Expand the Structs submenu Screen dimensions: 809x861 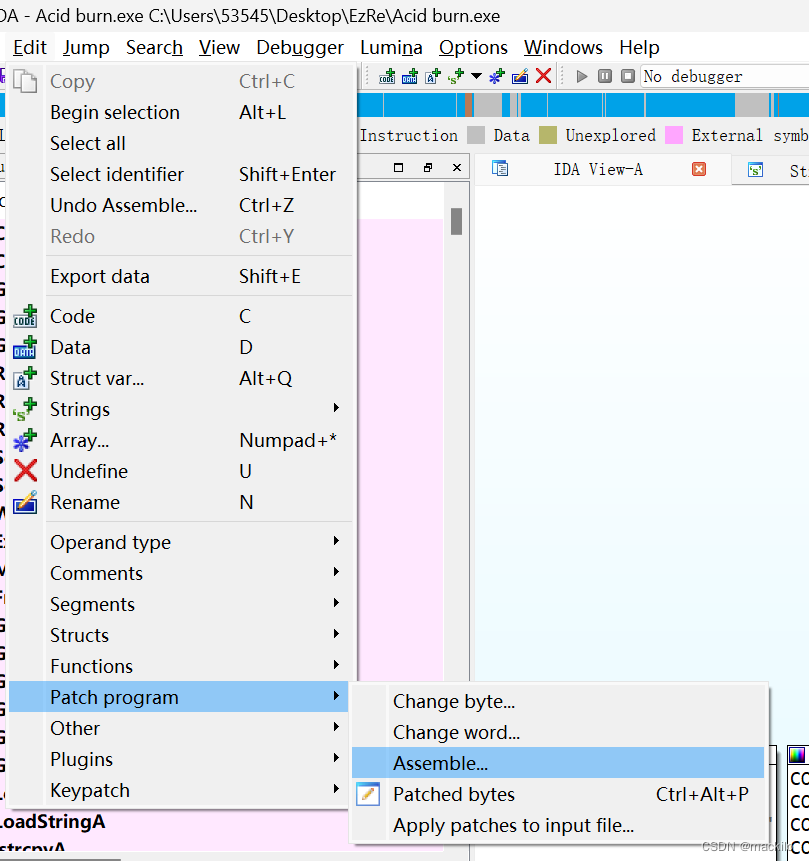coord(179,635)
